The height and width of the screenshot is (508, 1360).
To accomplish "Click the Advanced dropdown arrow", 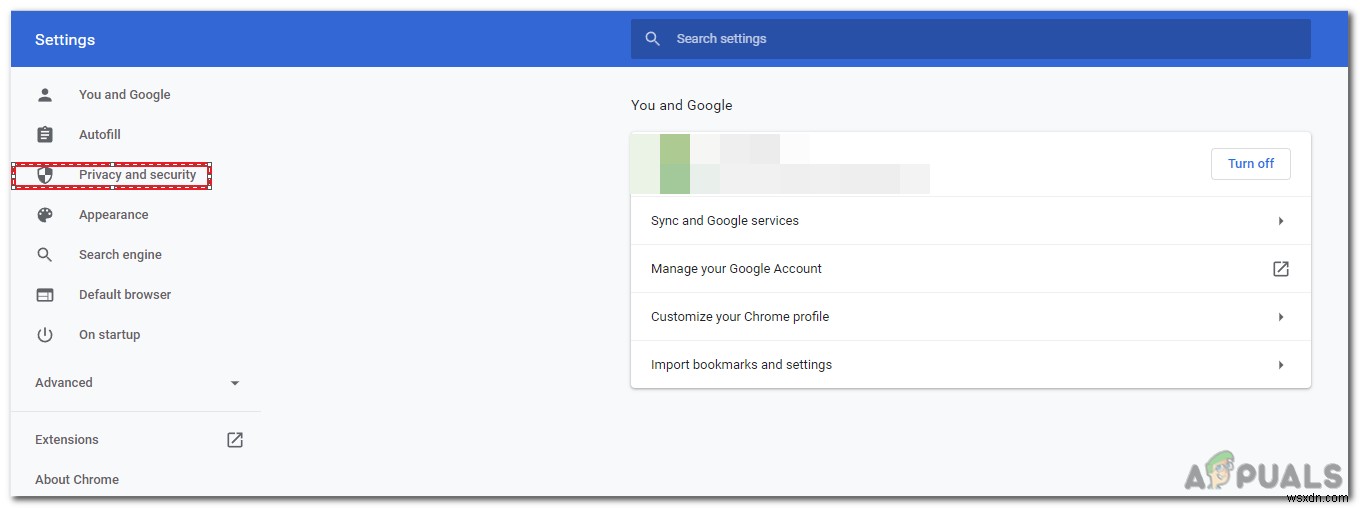I will [x=235, y=383].
